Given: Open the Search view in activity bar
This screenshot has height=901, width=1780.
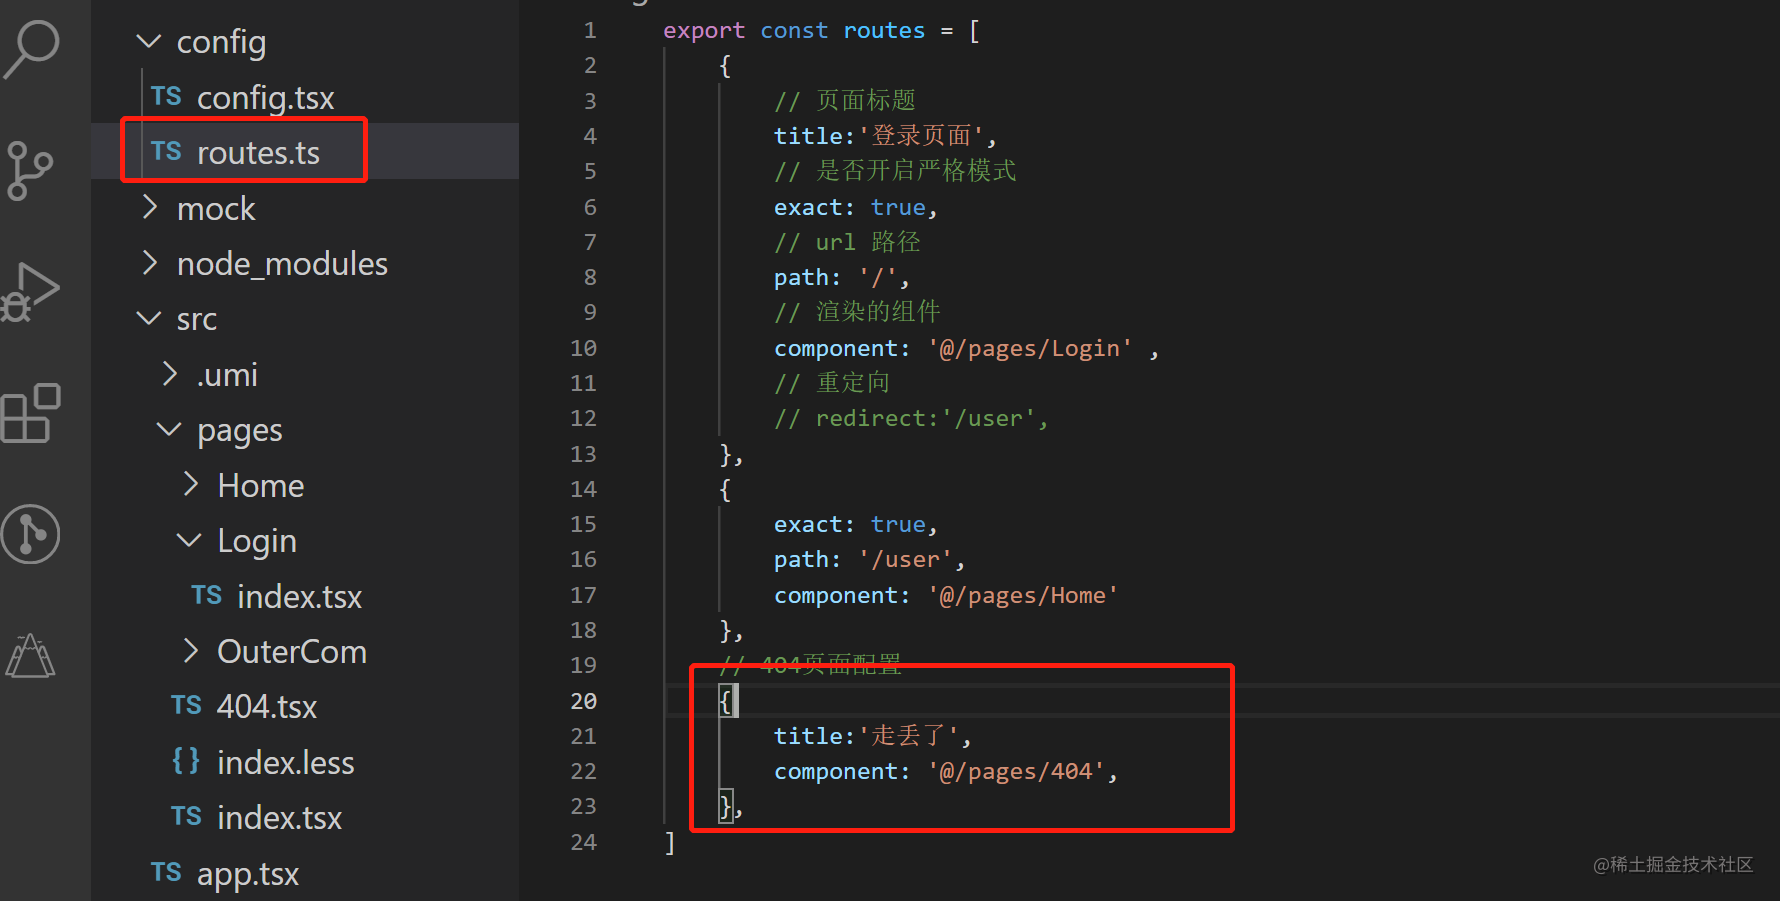Looking at the screenshot, I should click(x=32, y=48).
